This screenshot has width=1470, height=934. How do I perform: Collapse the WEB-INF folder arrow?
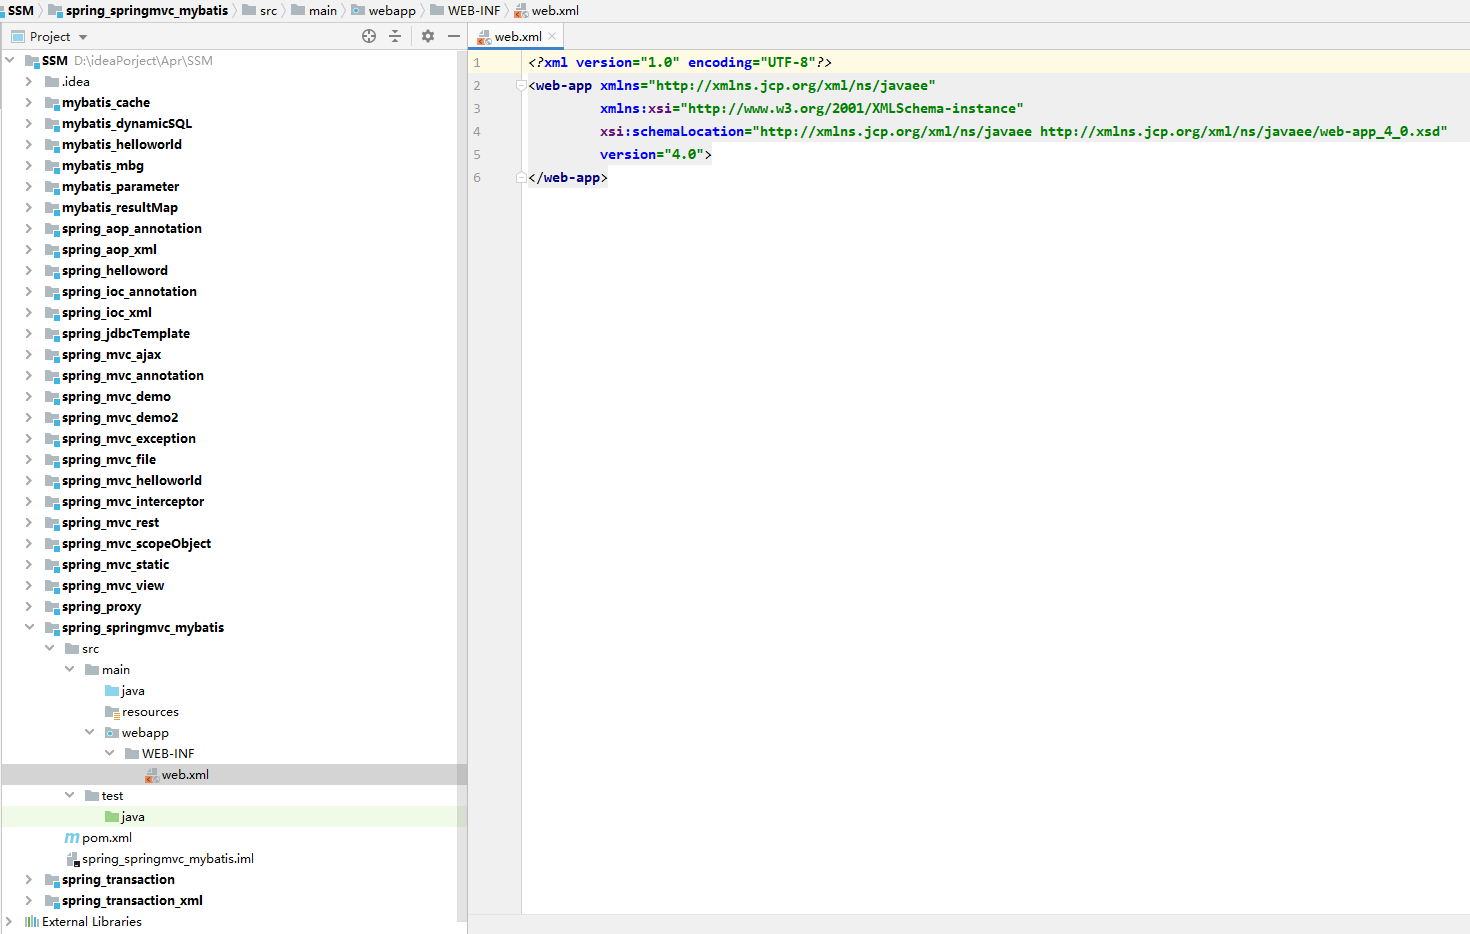tap(109, 753)
